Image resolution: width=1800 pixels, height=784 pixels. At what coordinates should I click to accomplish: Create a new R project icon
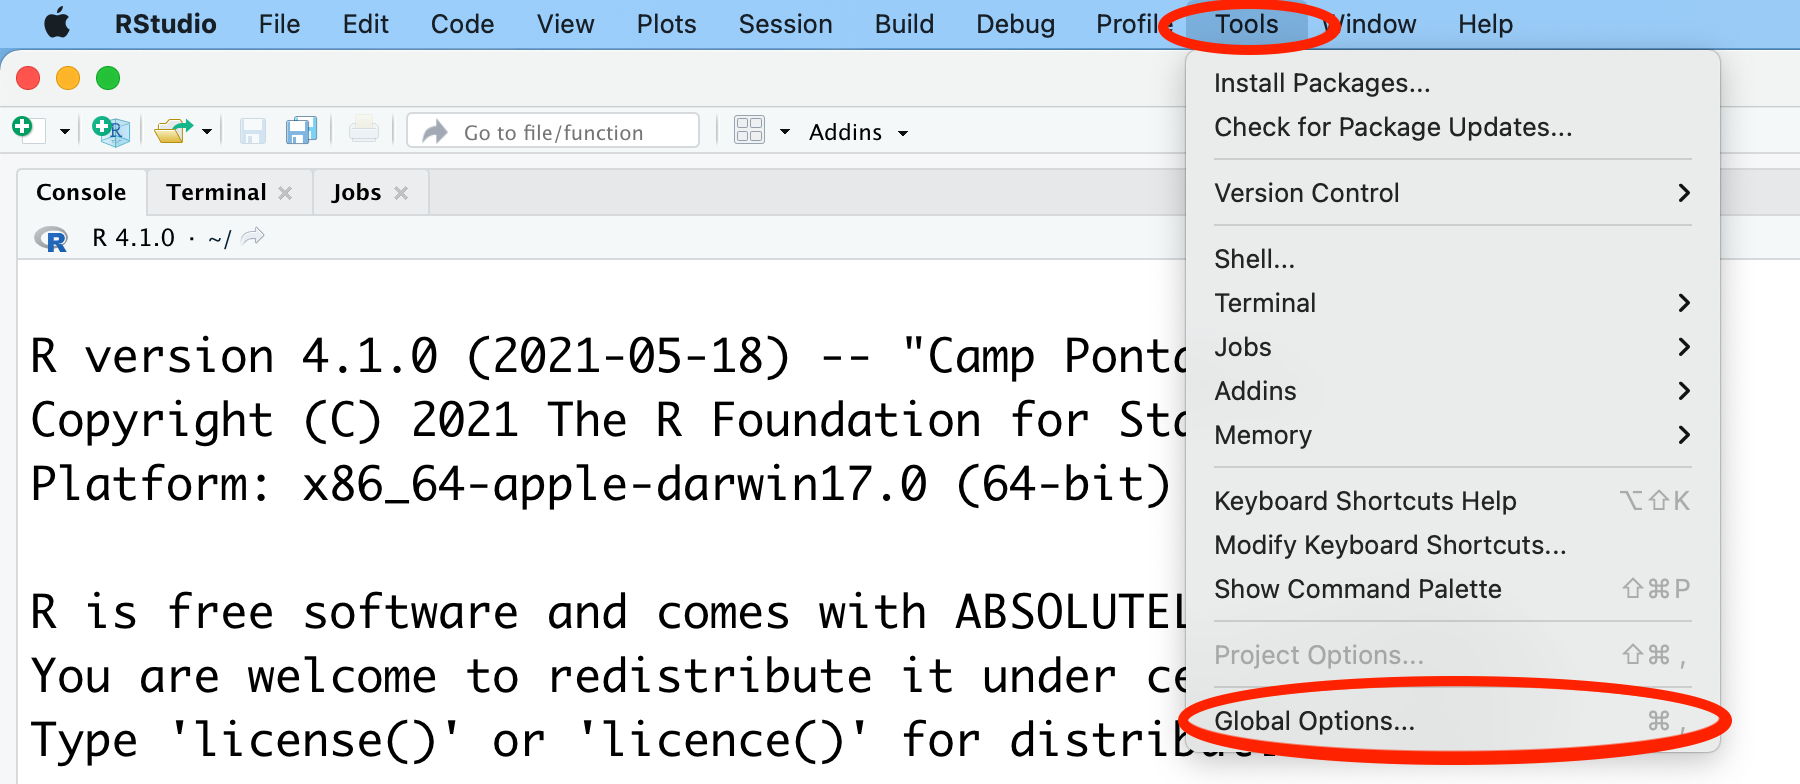point(111,131)
